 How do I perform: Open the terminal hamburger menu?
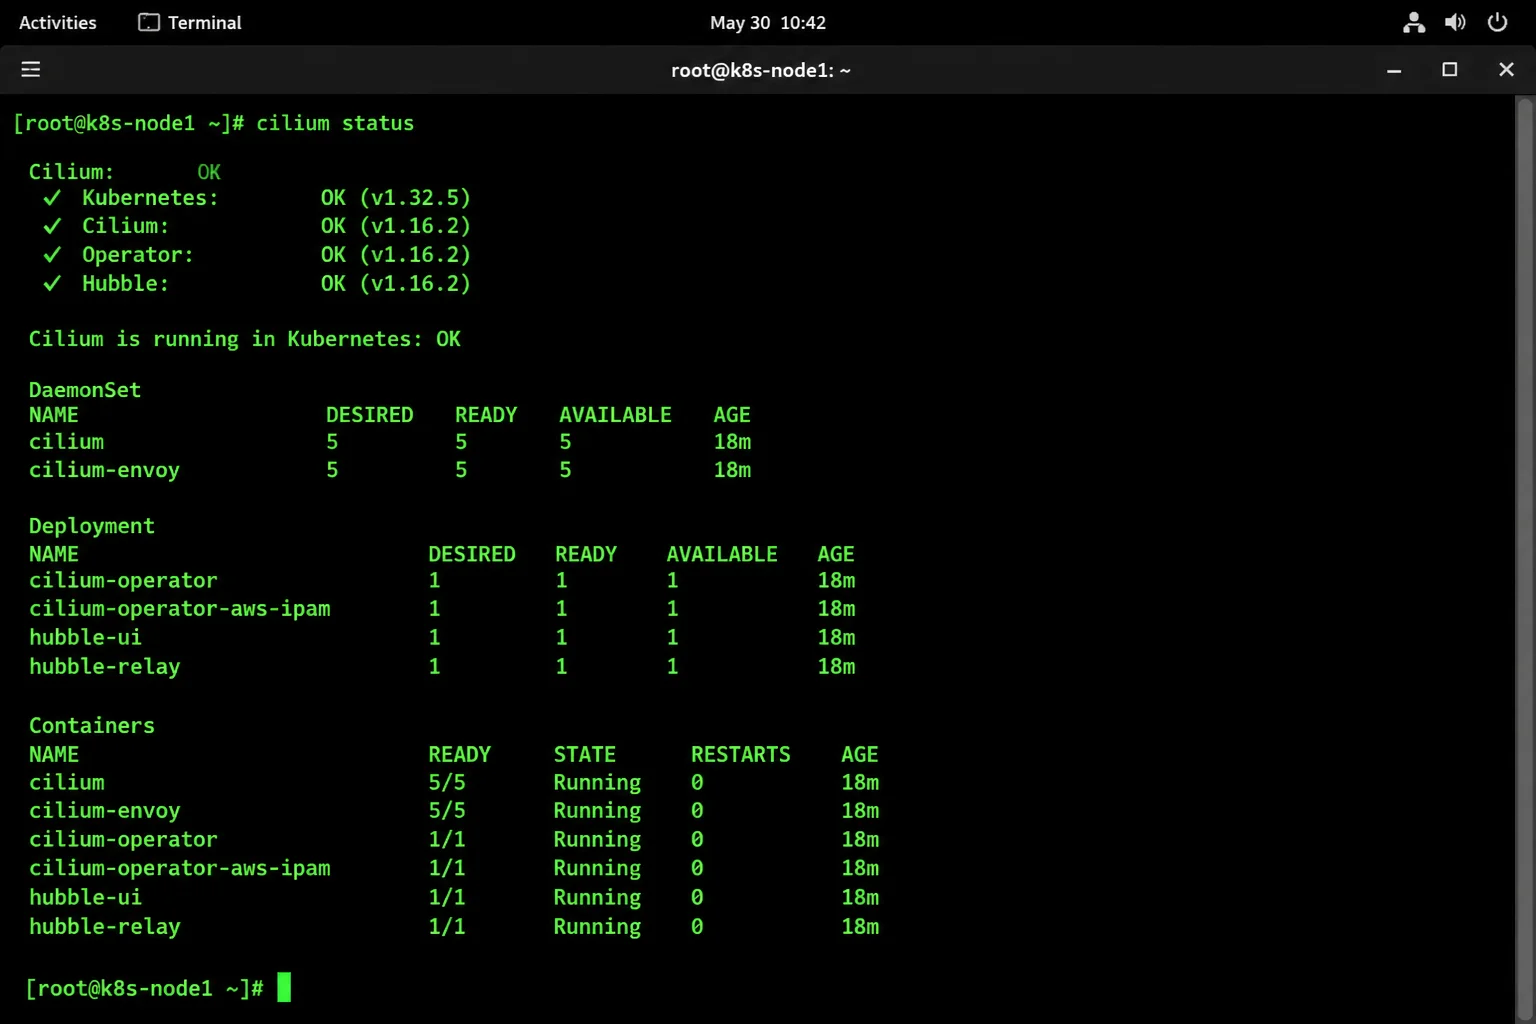pos(31,69)
